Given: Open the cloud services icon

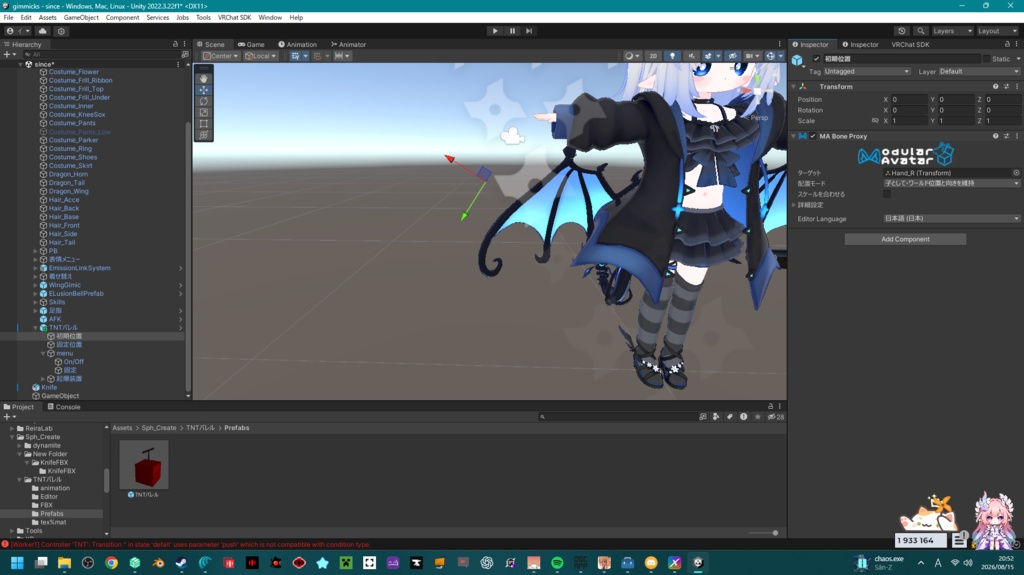Looking at the screenshot, I should click(42, 31).
